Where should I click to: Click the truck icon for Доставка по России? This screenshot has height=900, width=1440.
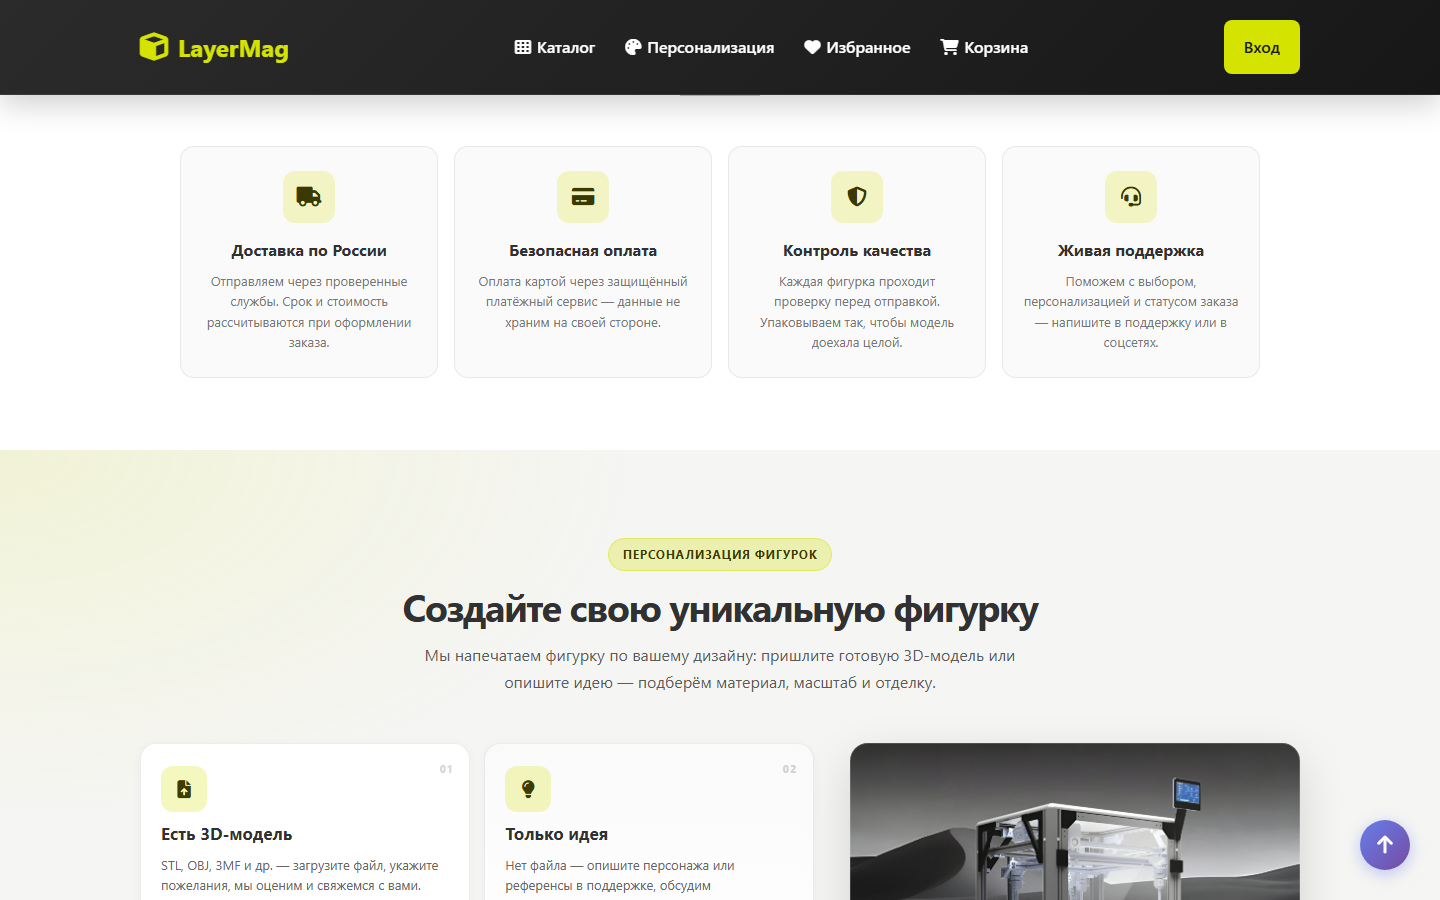coord(309,197)
